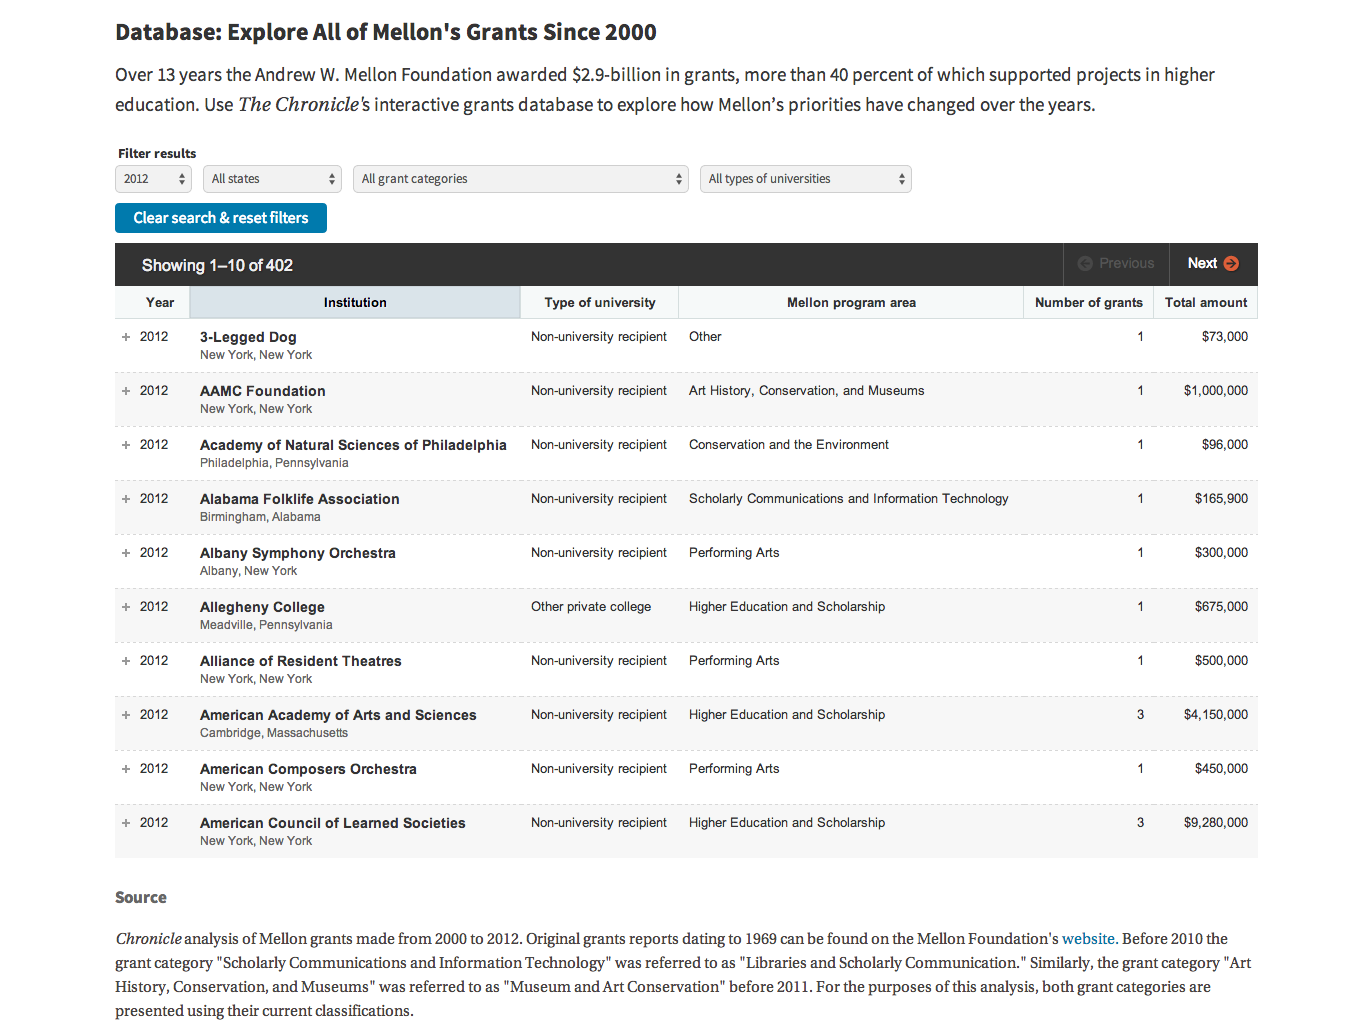The width and height of the screenshot is (1360, 1028).
Task: Select Academy of Natural Sciences of Philadelphia name
Action: [x=353, y=445]
